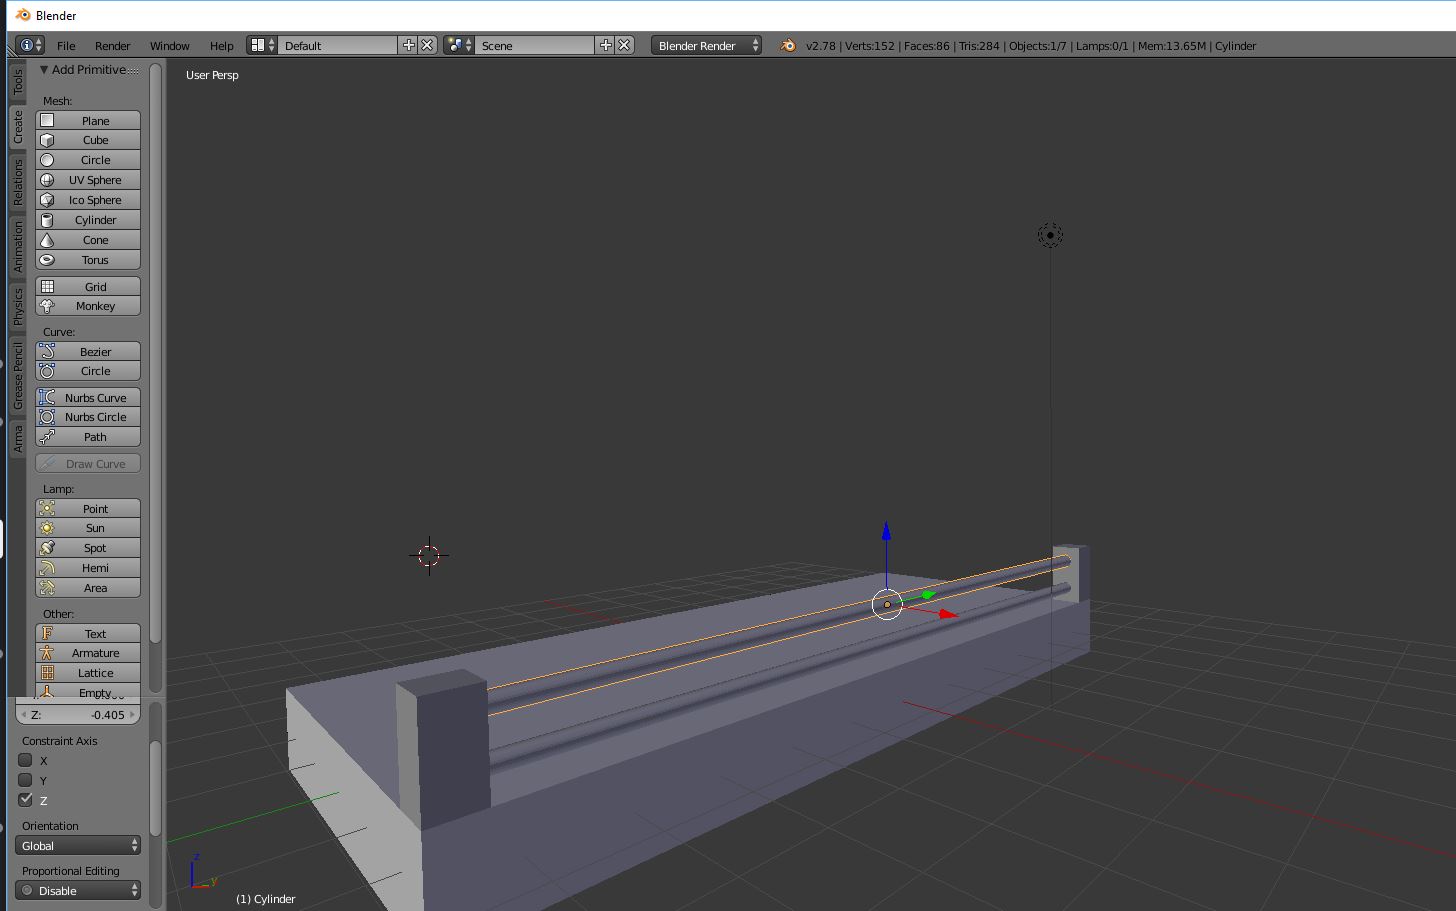Image resolution: width=1456 pixels, height=911 pixels.
Task: Open the File menu
Action: tap(66, 46)
